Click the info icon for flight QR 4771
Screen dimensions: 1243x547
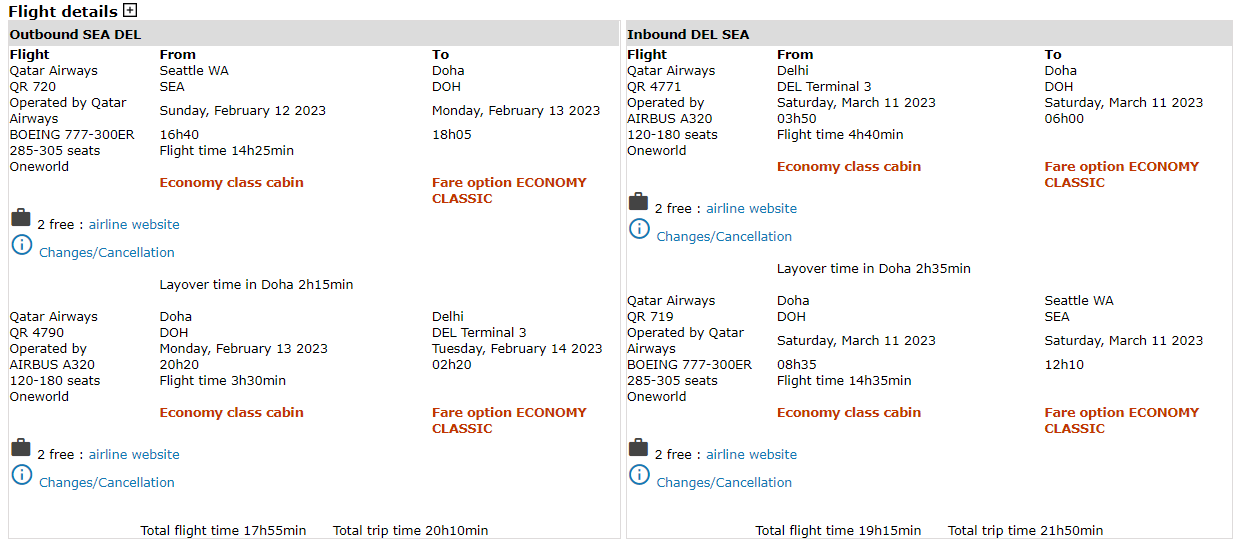pyautogui.click(x=639, y=229)
